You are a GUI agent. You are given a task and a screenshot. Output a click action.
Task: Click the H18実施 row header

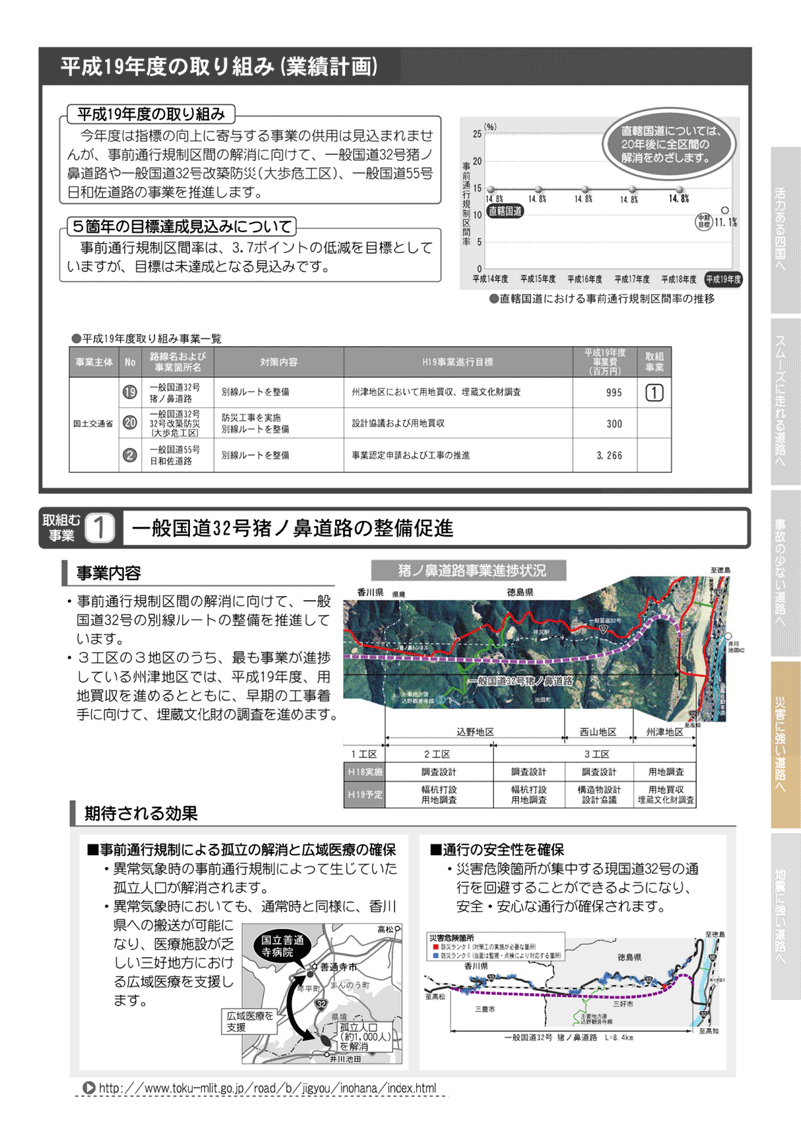[x=365, y=772]
